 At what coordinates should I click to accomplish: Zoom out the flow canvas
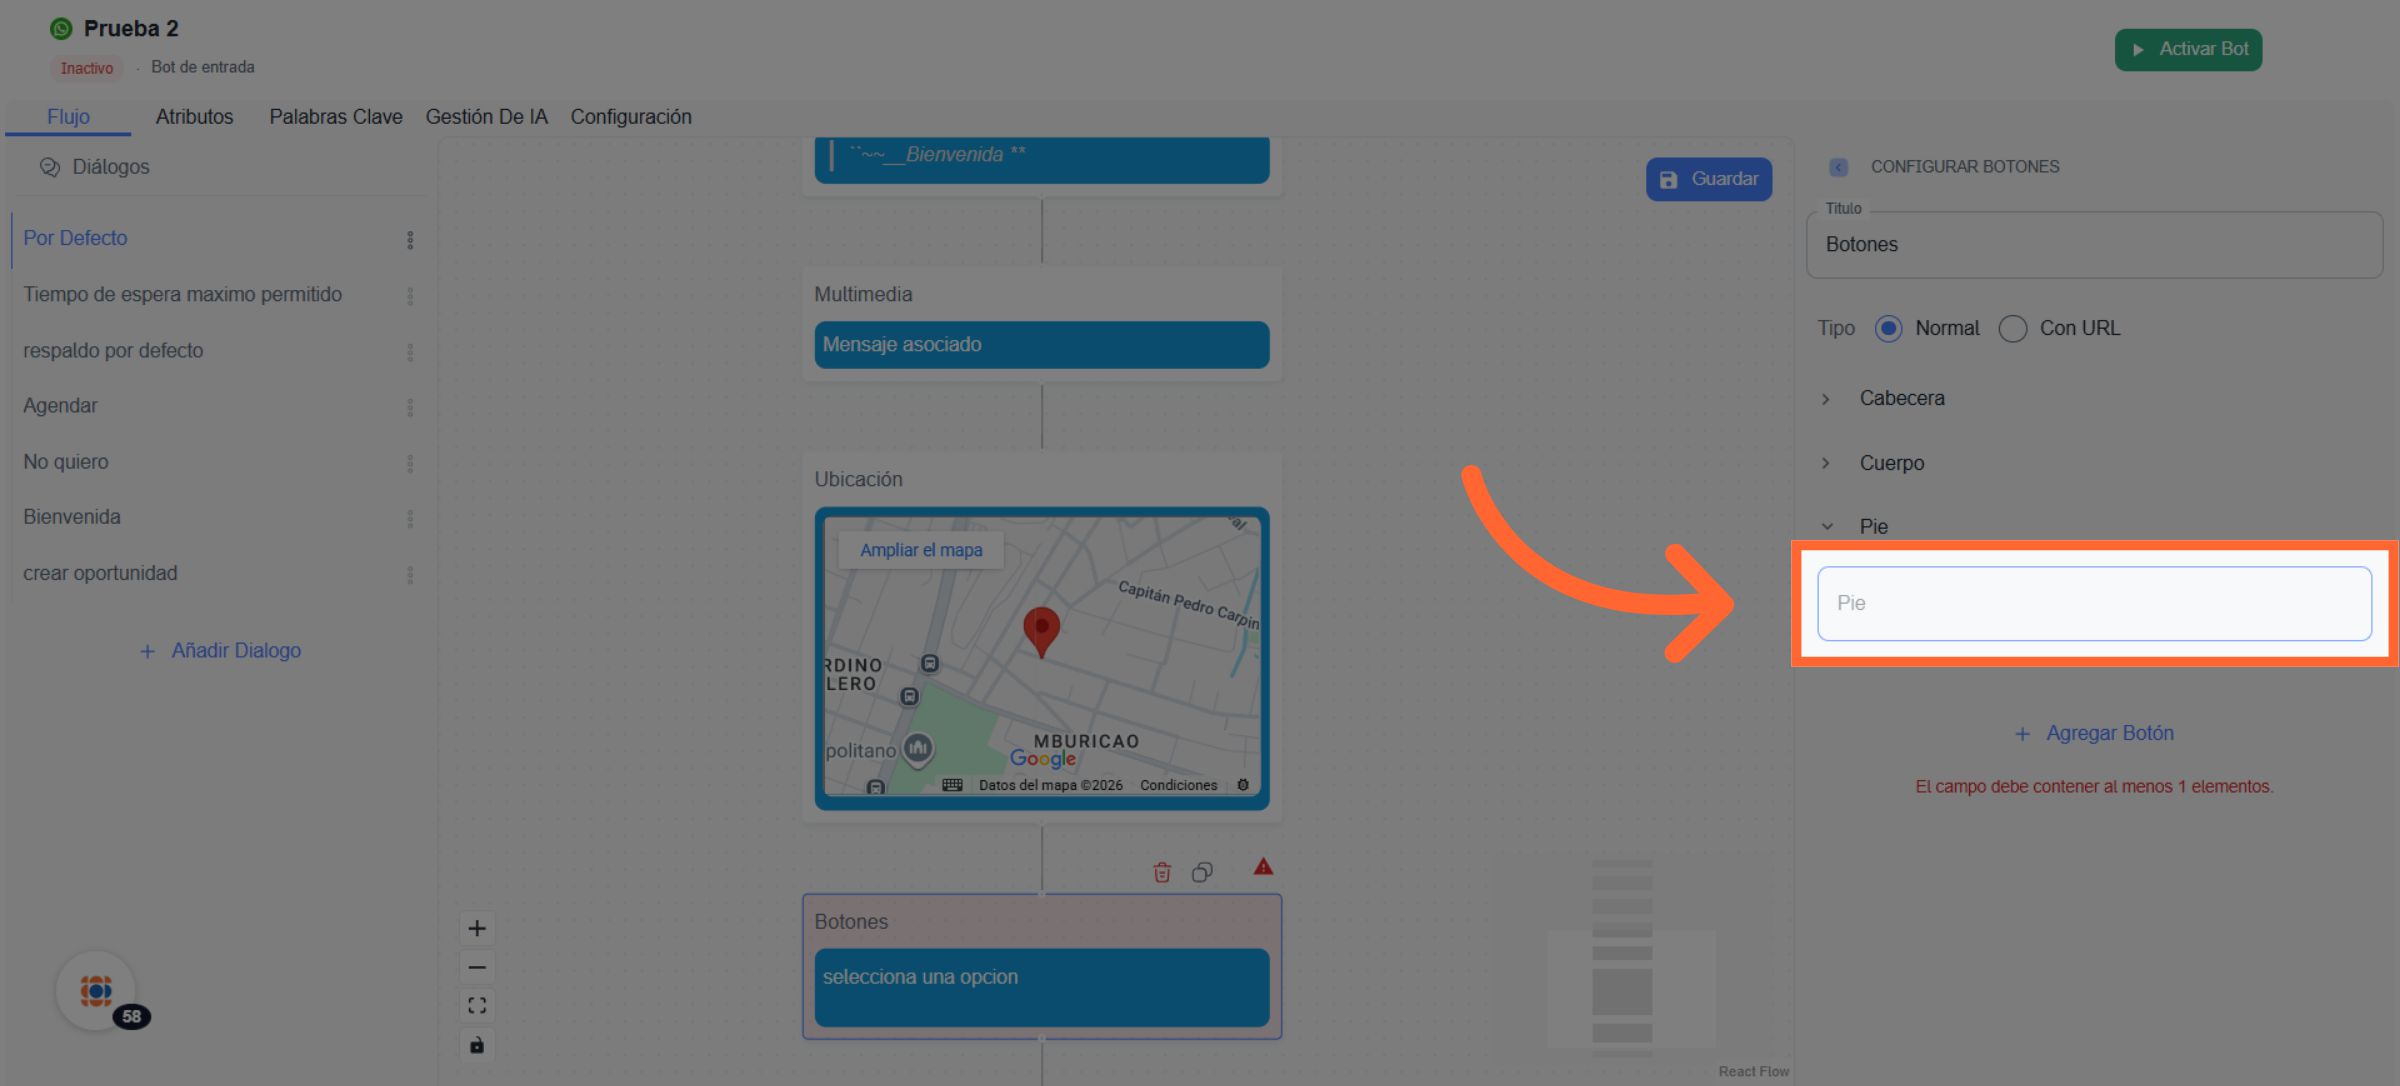(x=477, y=967)
